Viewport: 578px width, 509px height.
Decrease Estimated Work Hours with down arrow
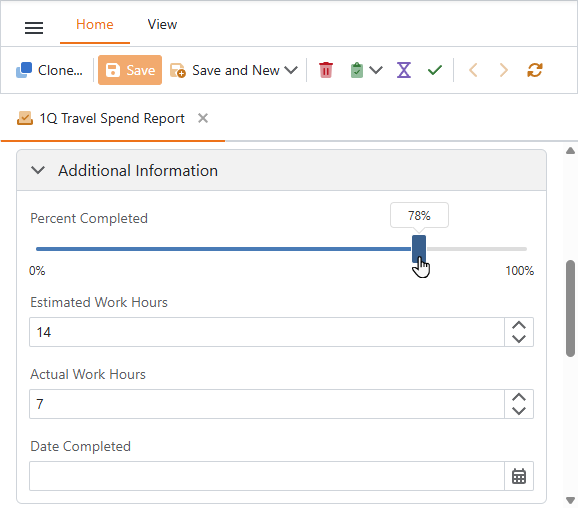coord(519,339)
